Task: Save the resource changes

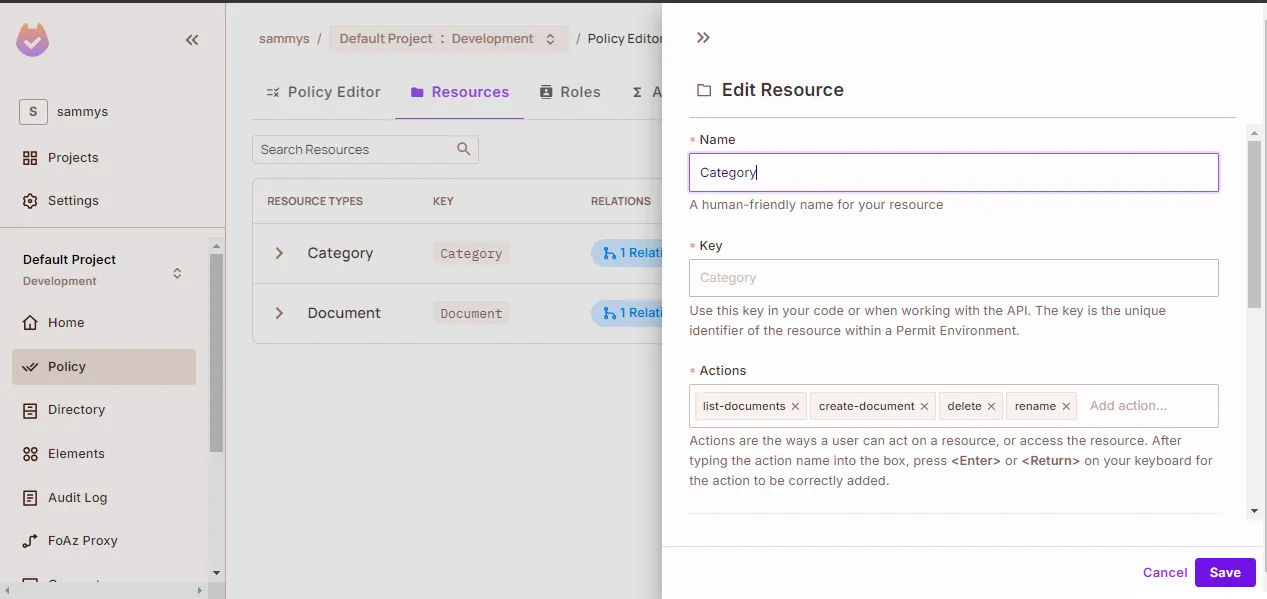Action: [x=1224, y=572]
